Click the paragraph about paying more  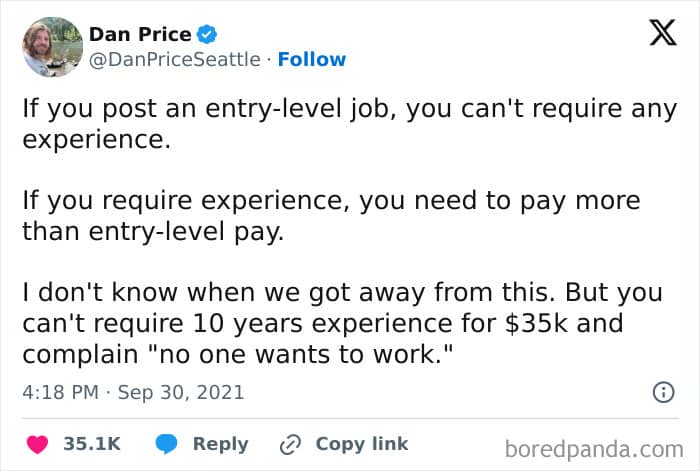pyautogui.click(x=331, y=216)
